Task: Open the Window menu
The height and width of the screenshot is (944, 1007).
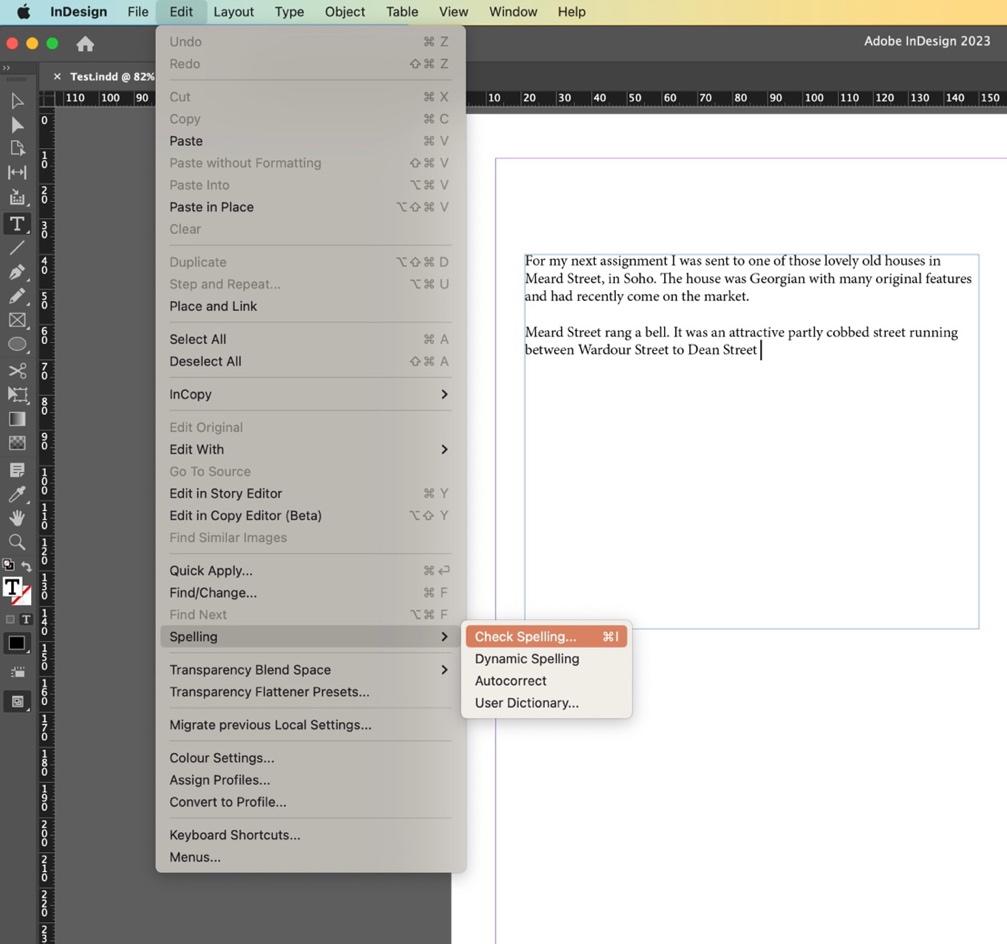Action: pyautogui.click(x=513, y=12)
